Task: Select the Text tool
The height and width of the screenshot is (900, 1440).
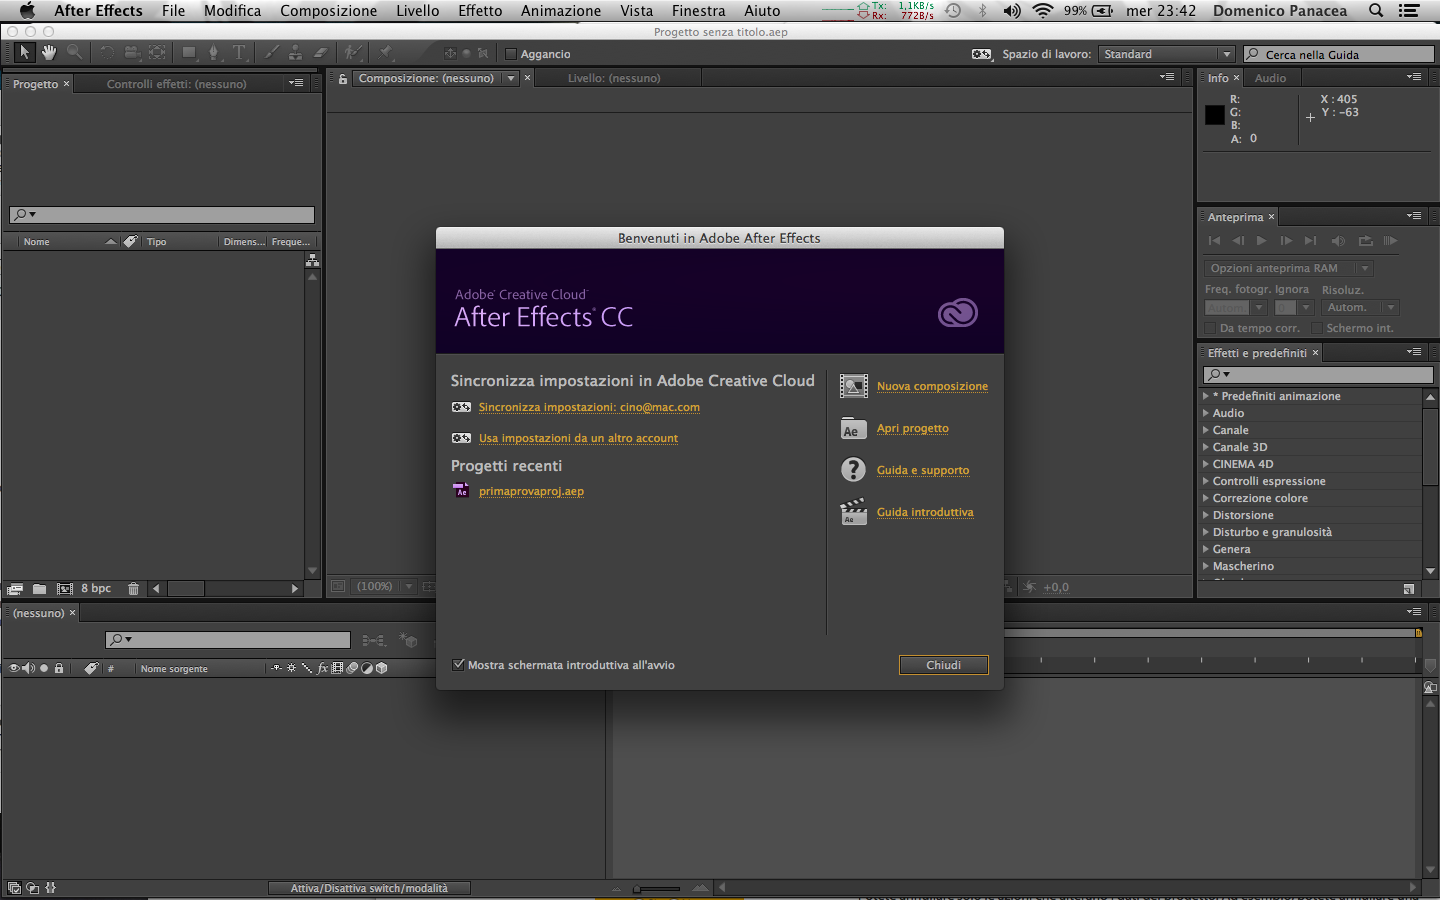Action: (239, 53)
